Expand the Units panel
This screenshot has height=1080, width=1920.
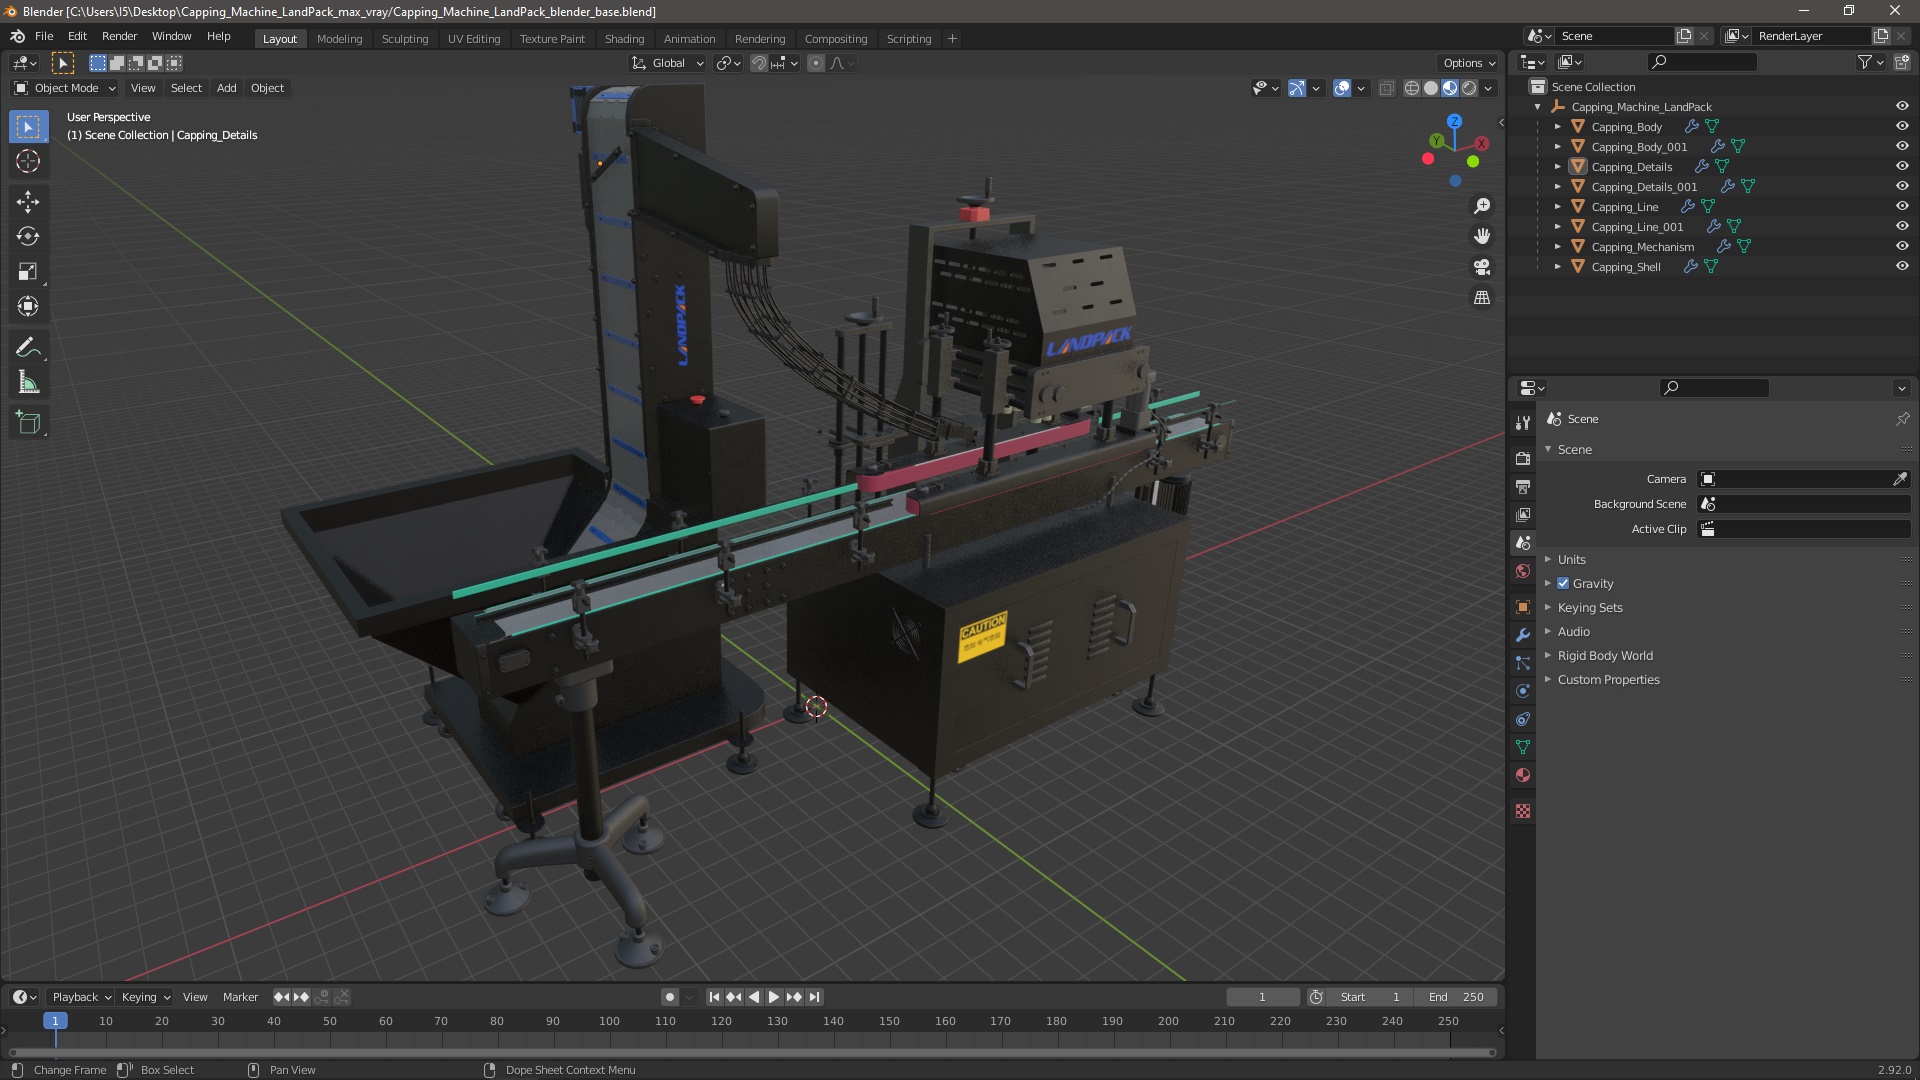click(x=1571, y=559)
